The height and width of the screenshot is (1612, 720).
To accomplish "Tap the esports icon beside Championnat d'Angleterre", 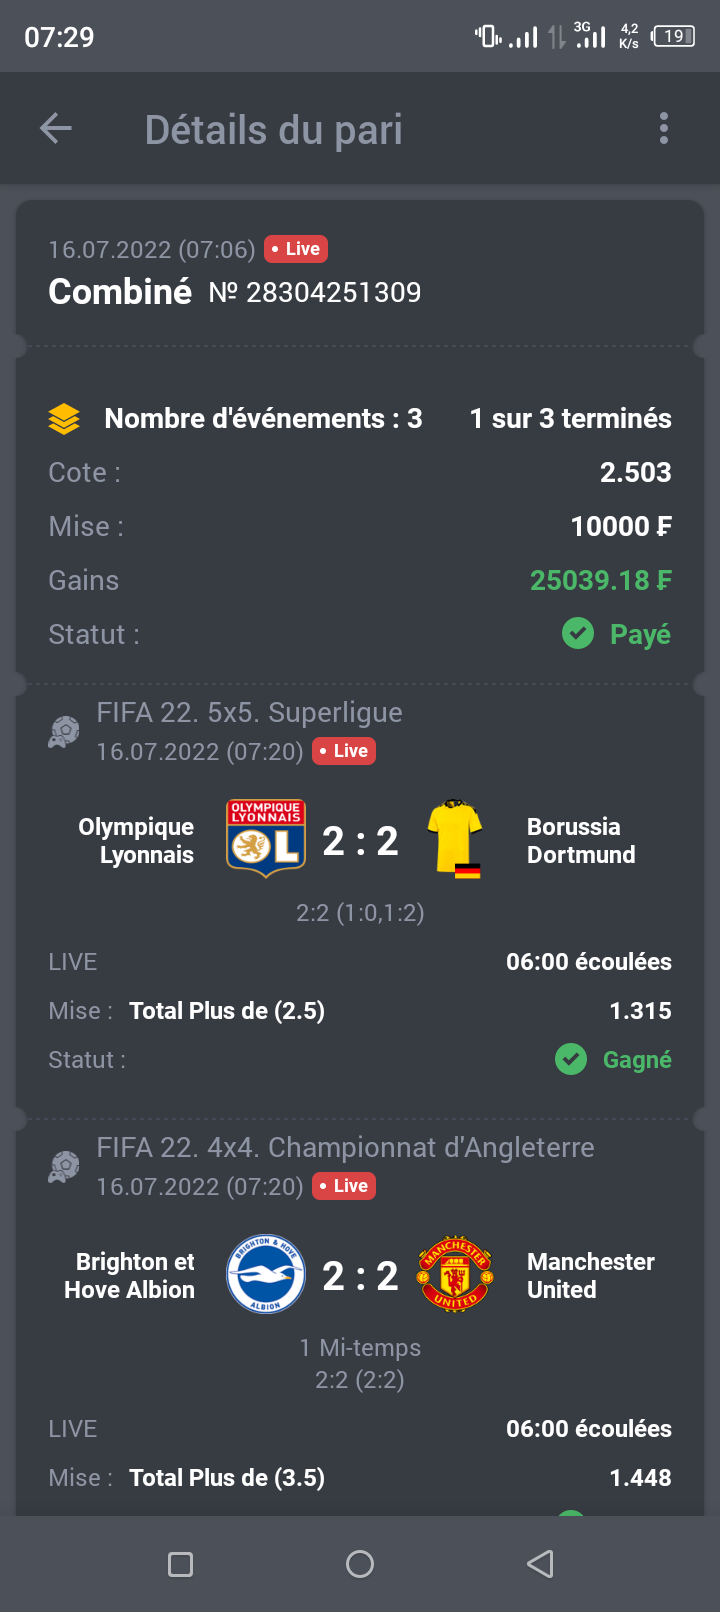I will tap(64, 1166).
